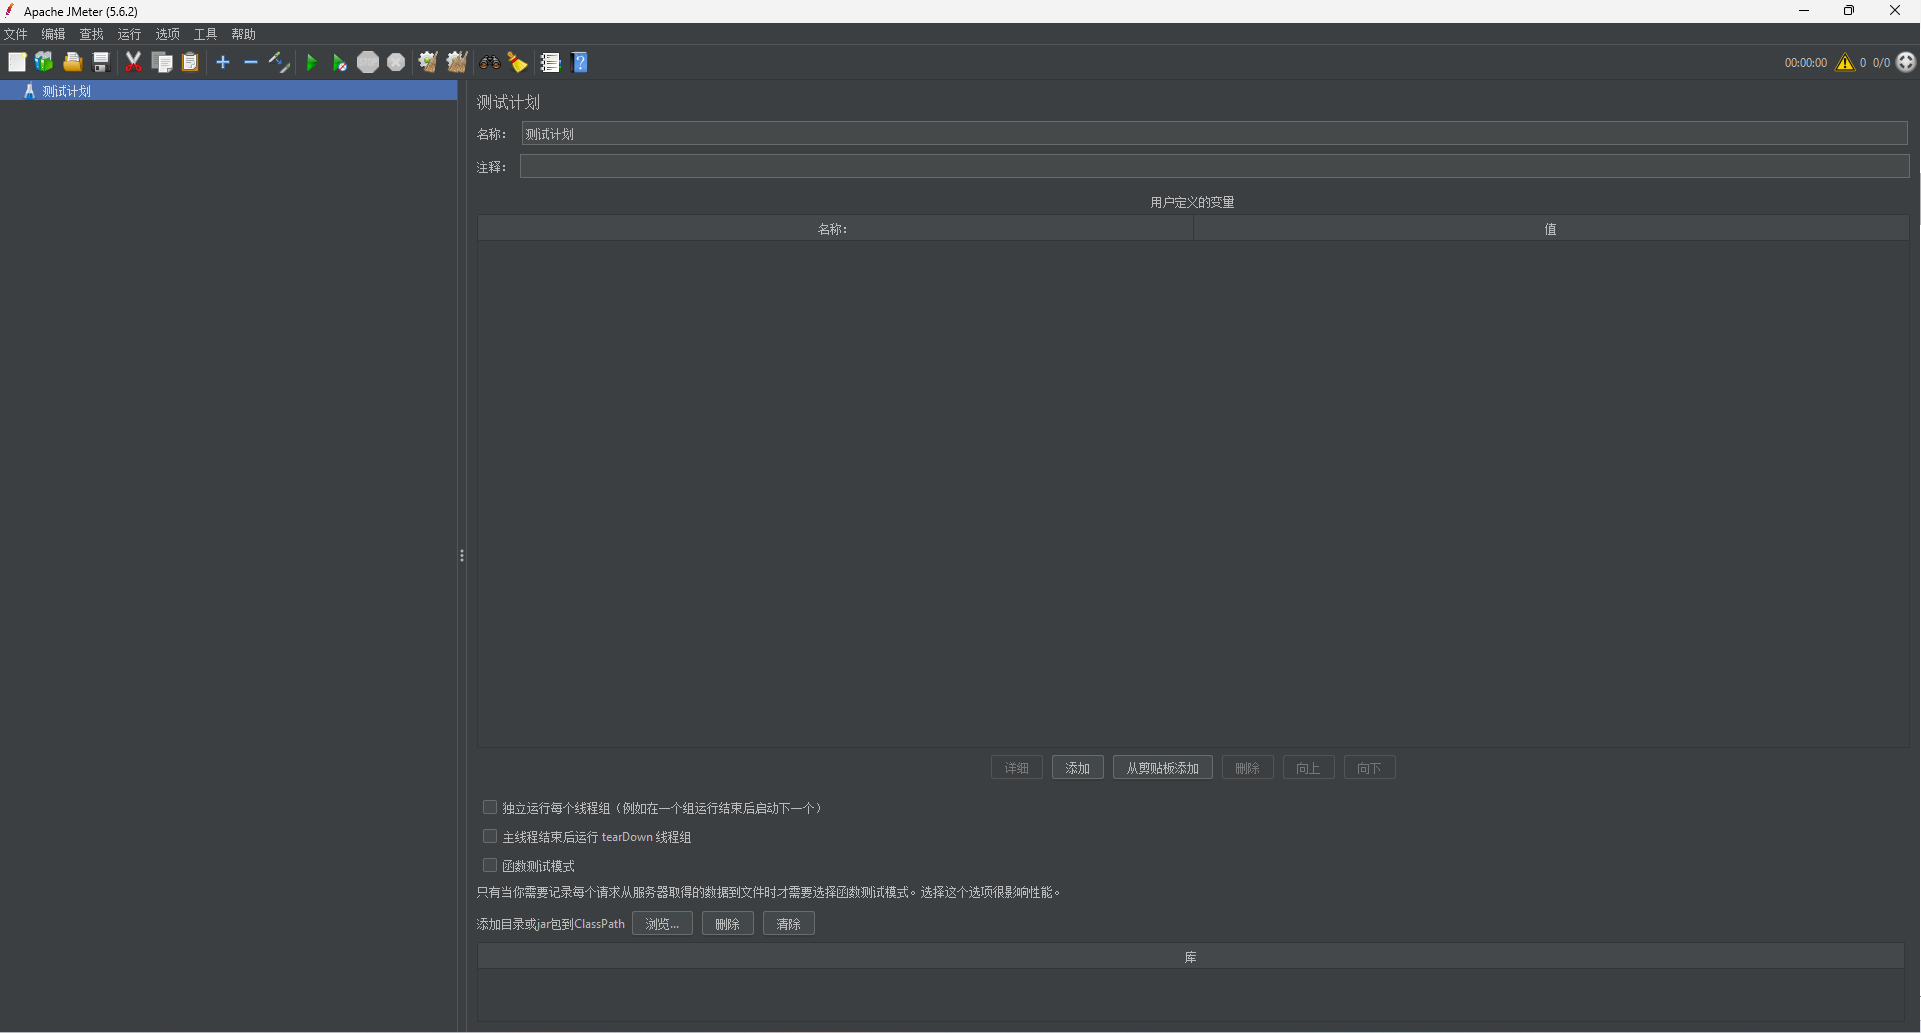Start the test with green arrow
1921x1033 pixels.
[311, 62]
